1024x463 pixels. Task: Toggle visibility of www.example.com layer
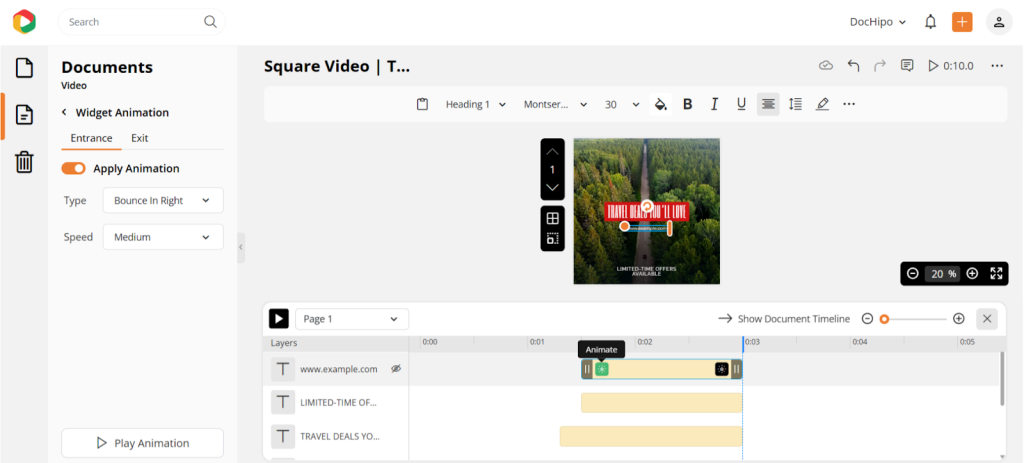click(x=395, y=369)
